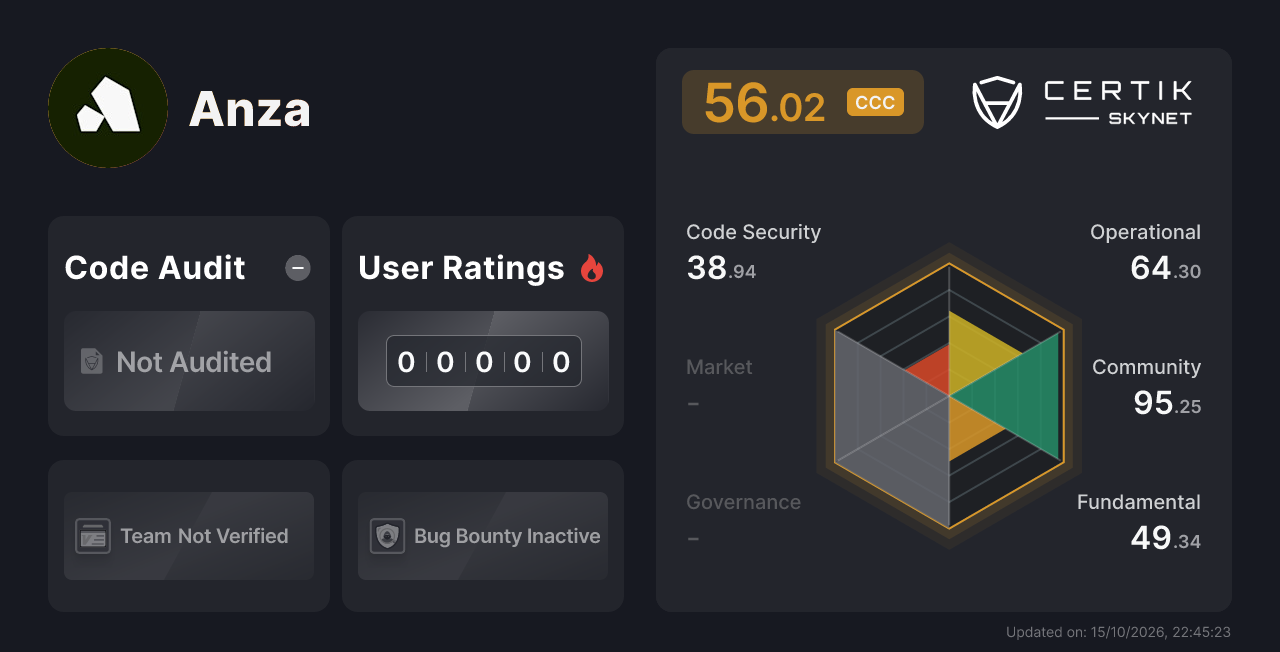Viewport: 1280px width, 652px height.
Task: Click the 95.25 Community score
Action: (1167, 403)
